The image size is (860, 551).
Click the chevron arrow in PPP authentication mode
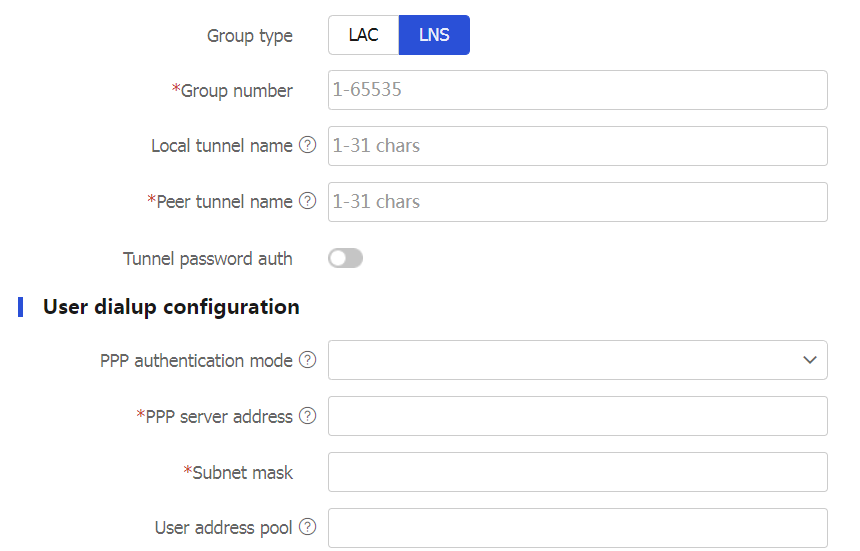pyautogui.click(x=809, y=360)
